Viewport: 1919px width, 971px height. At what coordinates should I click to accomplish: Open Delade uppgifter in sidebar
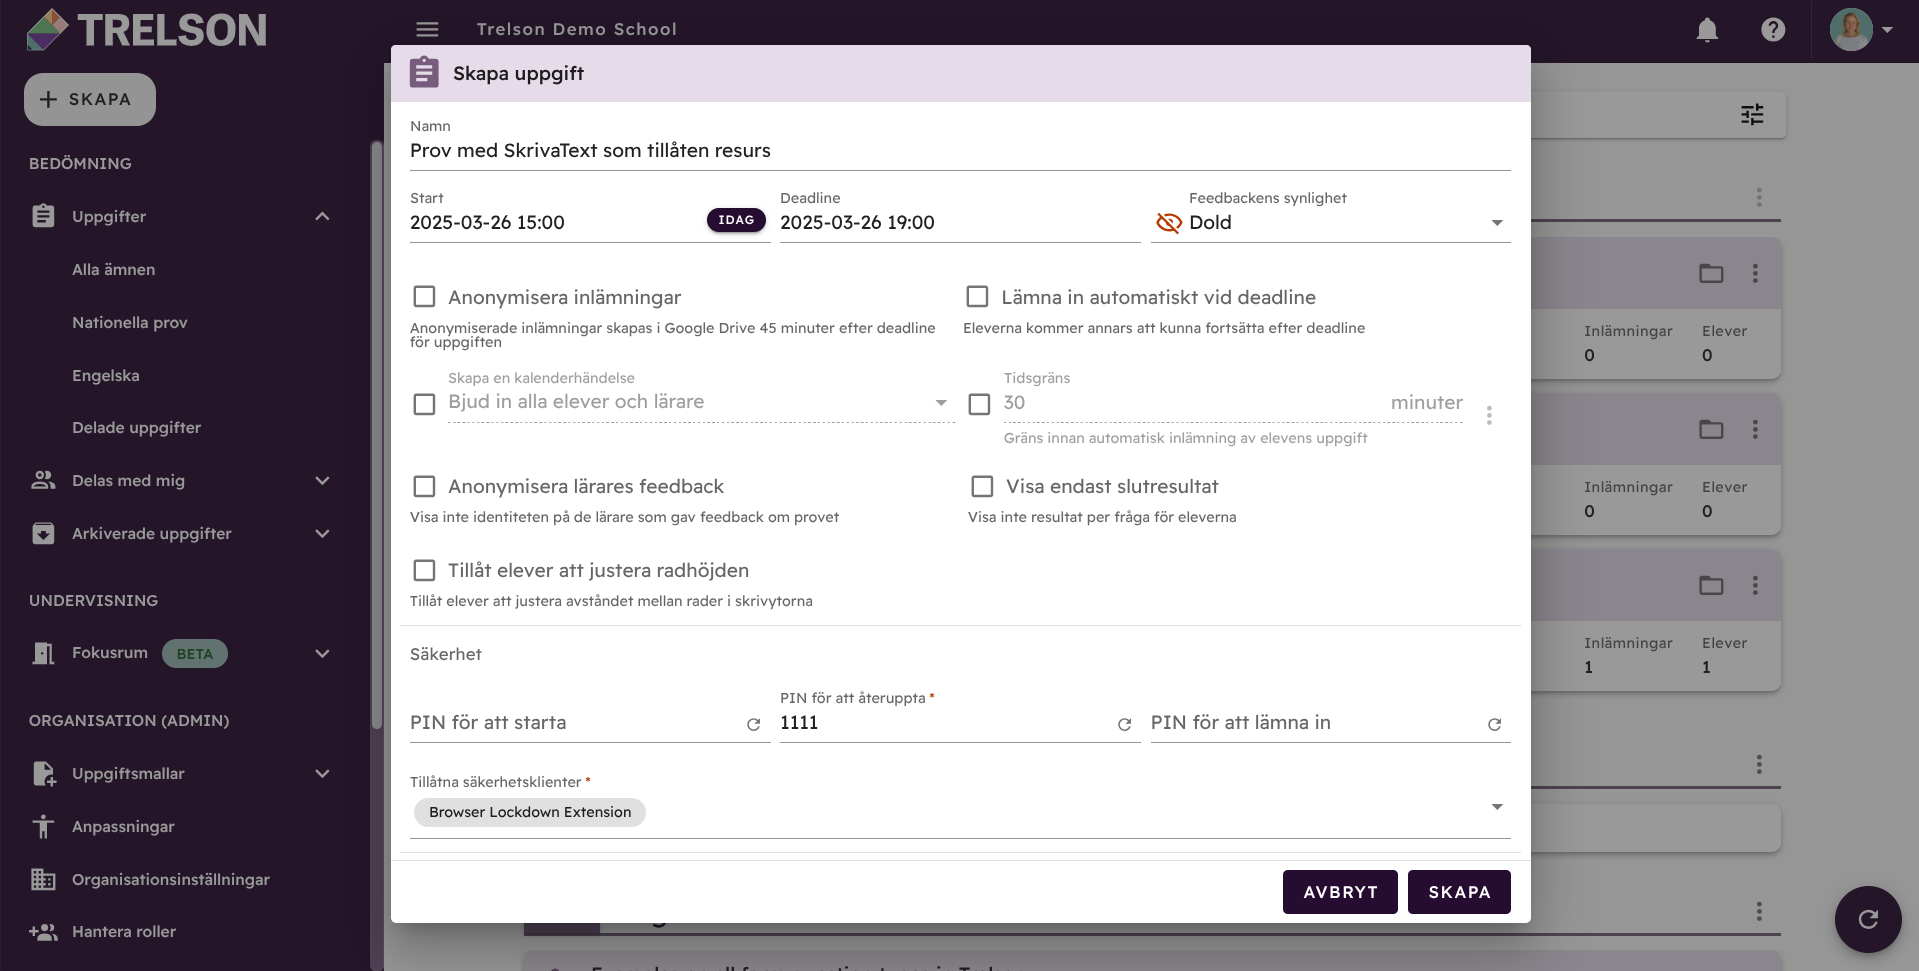137,428
